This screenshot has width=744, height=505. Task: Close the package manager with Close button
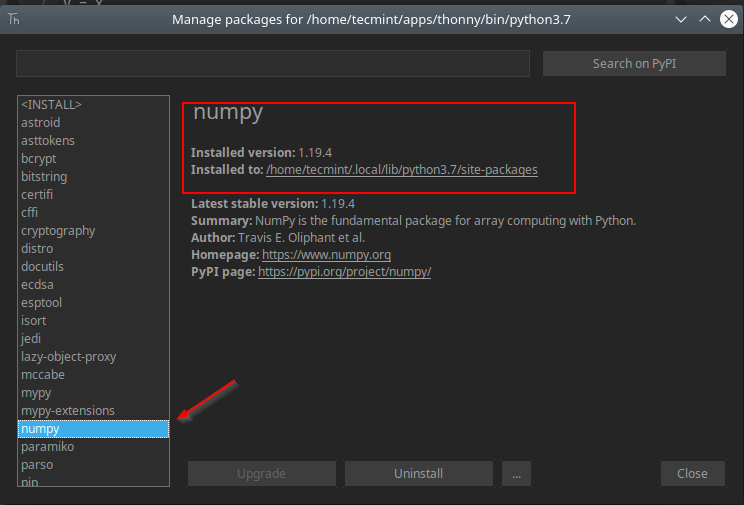click(692, 474)
